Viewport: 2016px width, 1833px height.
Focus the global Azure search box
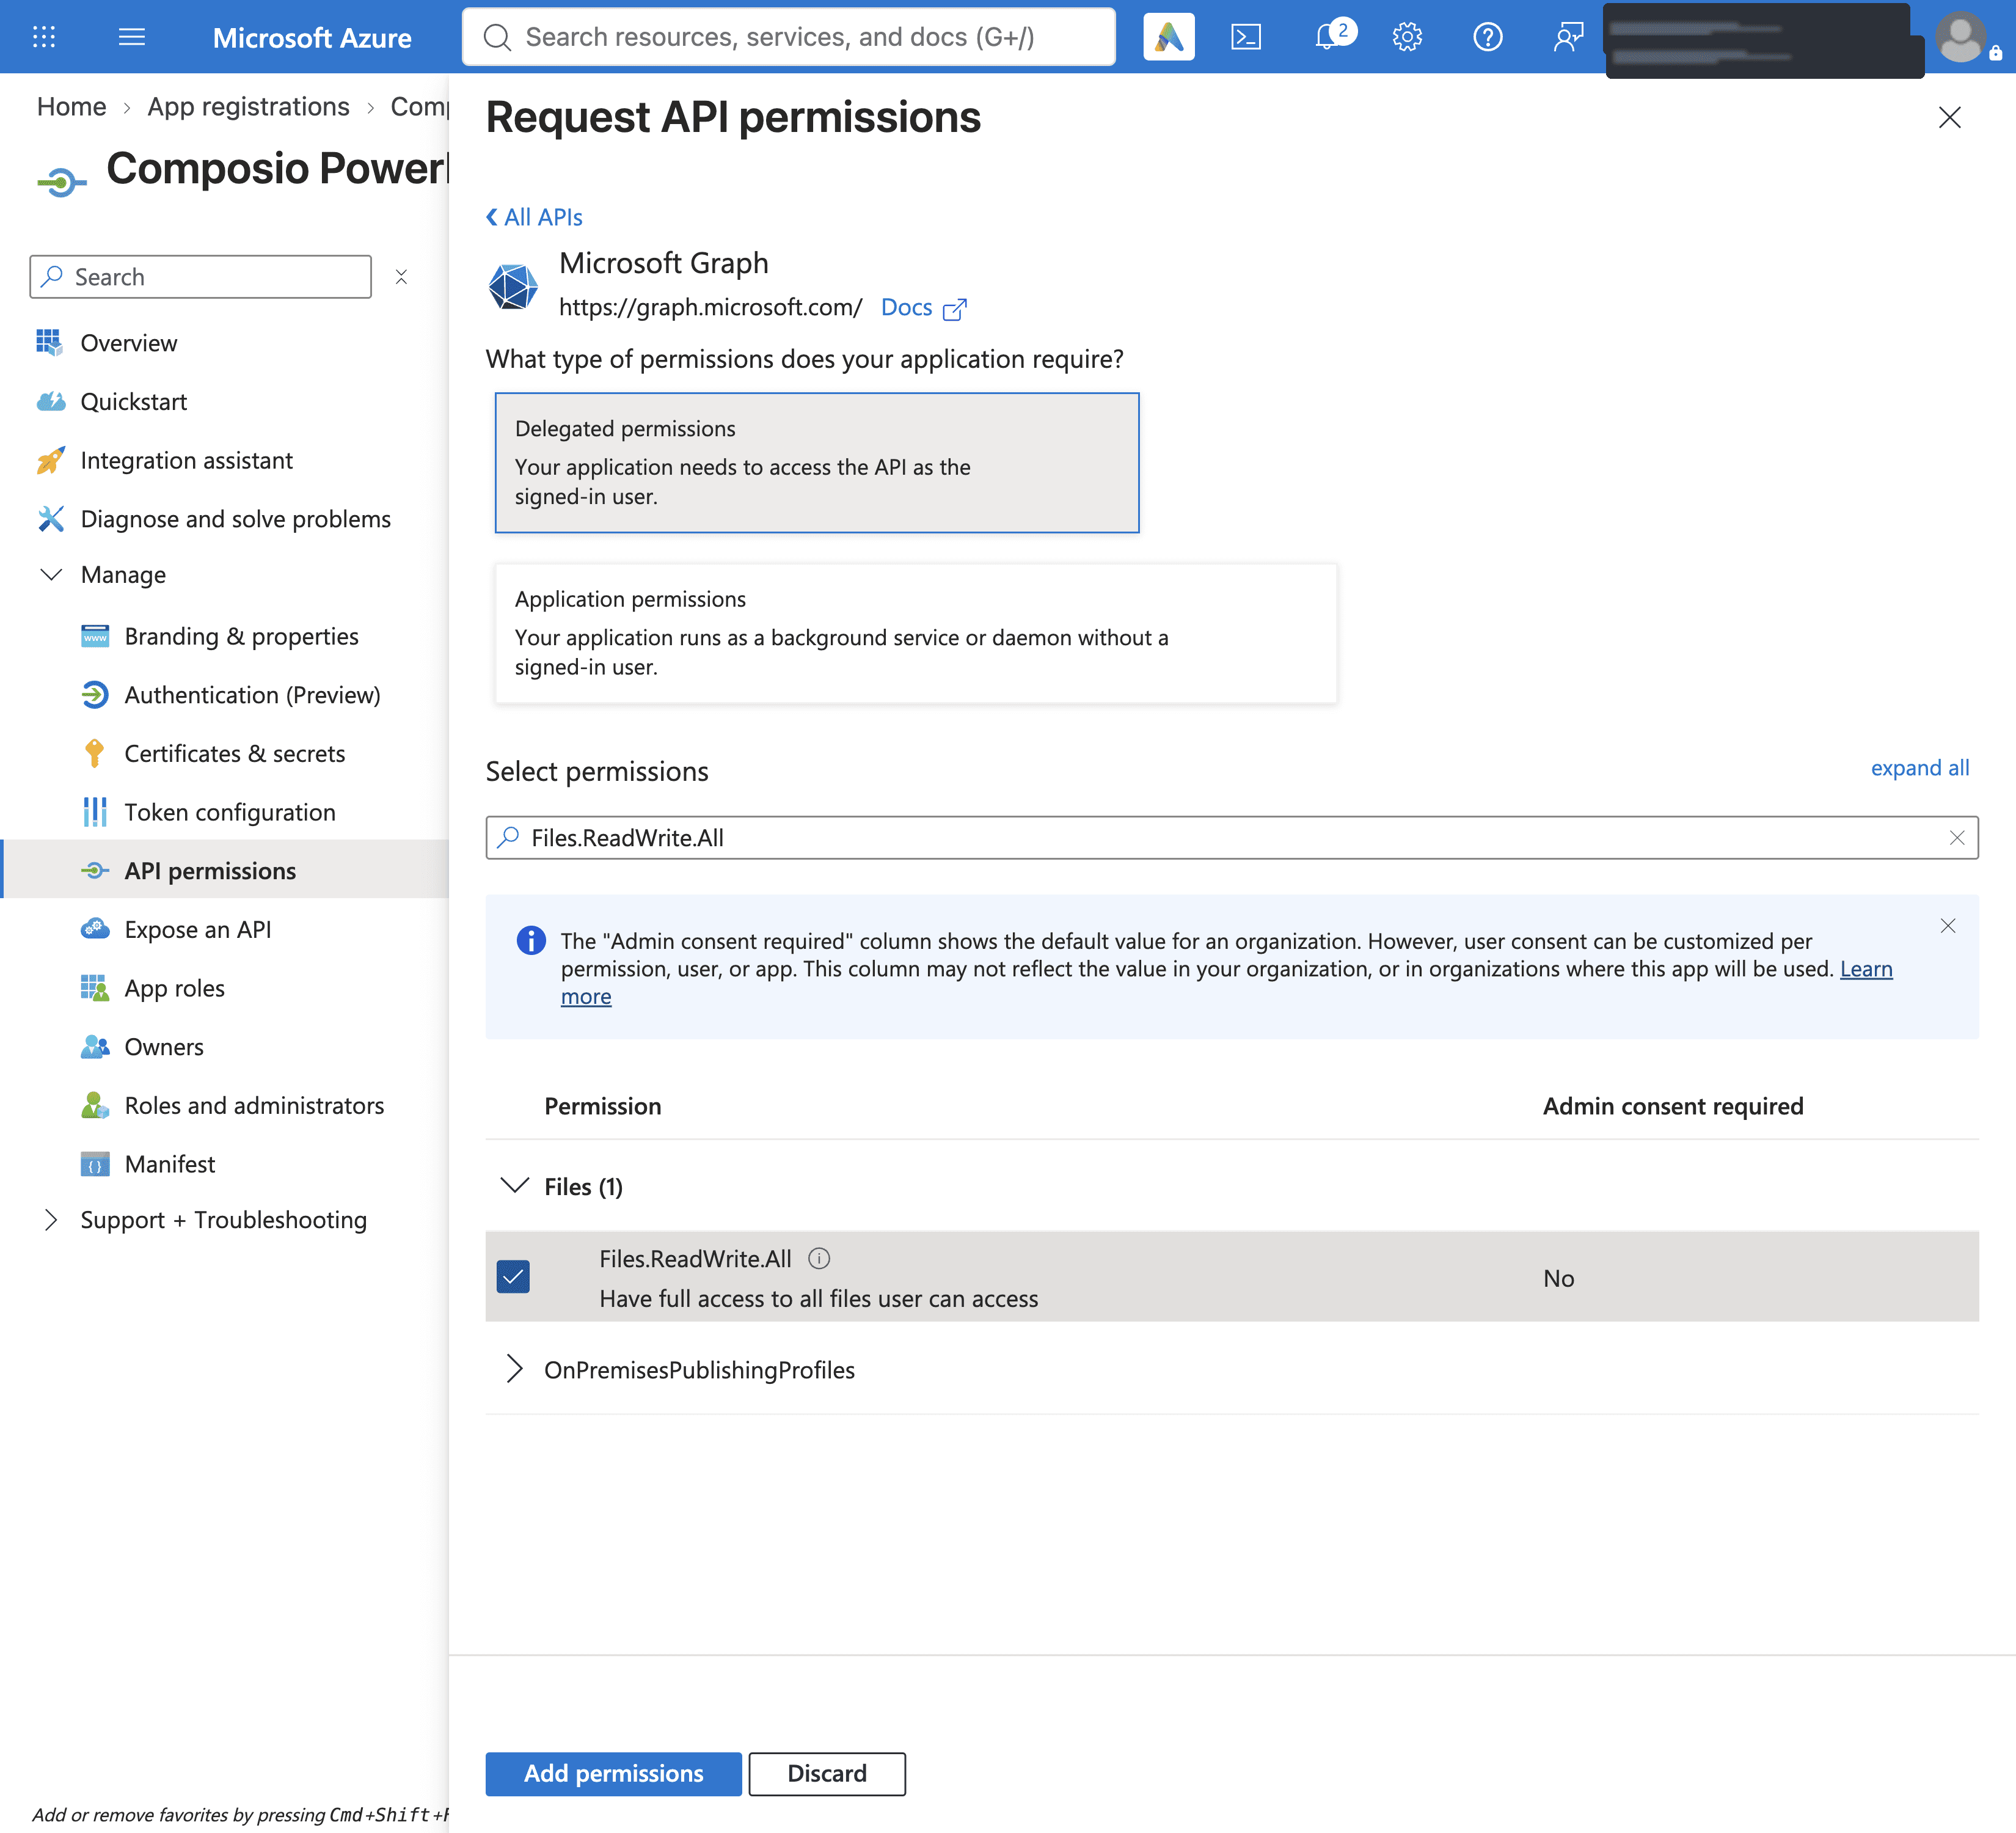pos(788,37)
